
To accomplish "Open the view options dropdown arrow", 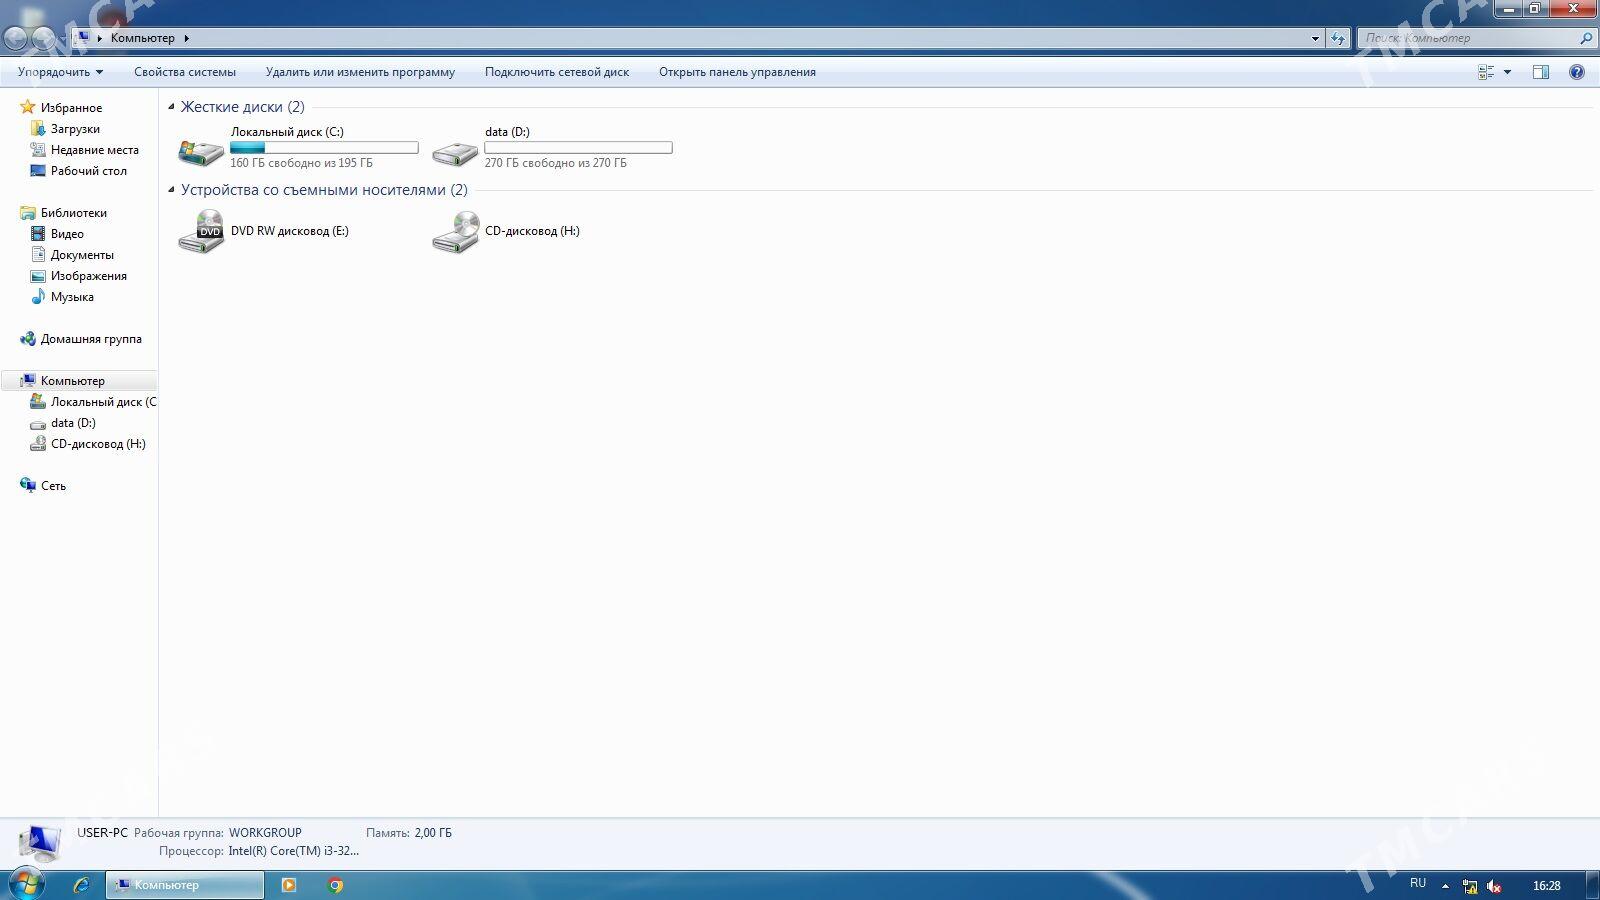I will (1507, 72).
